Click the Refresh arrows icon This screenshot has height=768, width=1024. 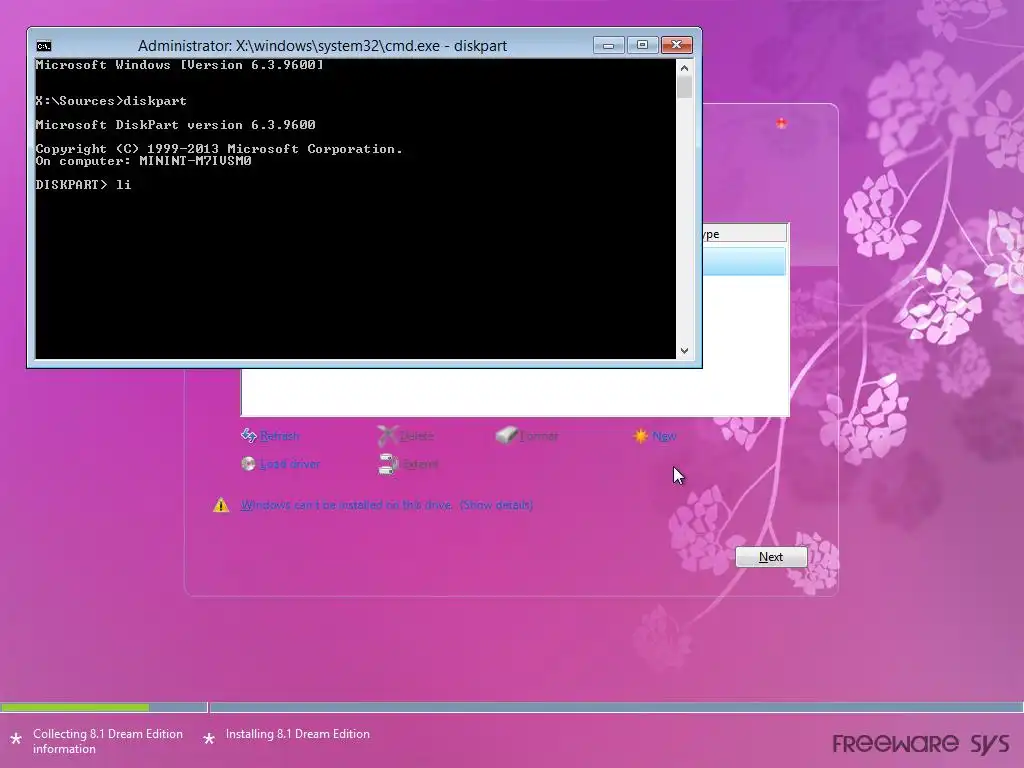pyautogui.click(x=249, y=436)
